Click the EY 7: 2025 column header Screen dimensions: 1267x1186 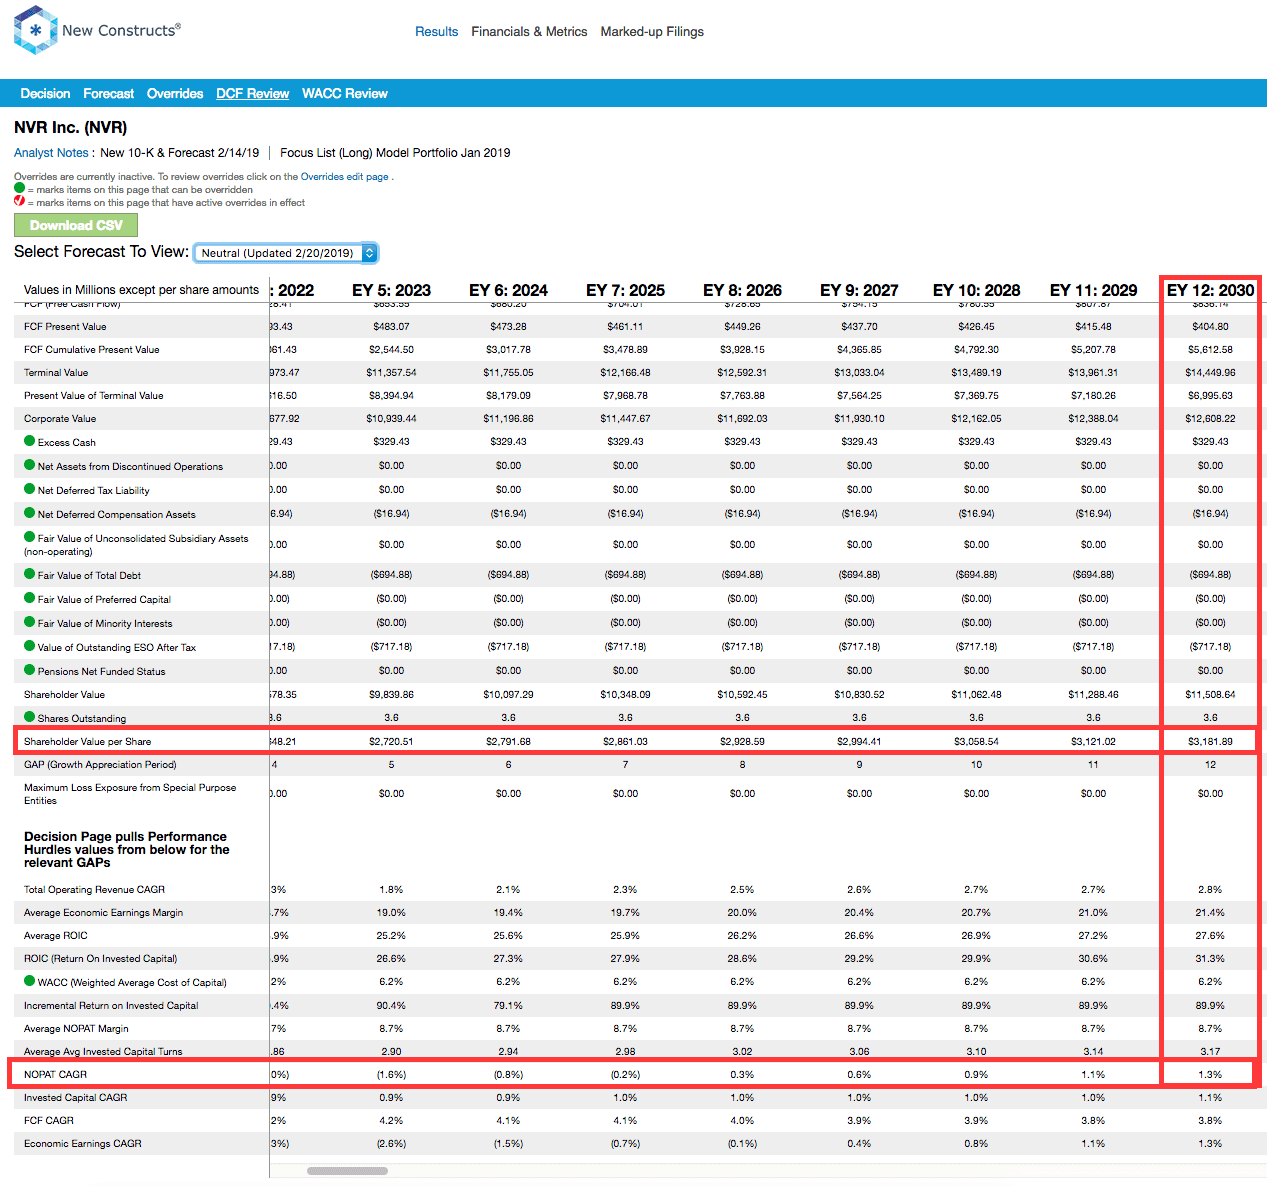[x=625, y=290]
